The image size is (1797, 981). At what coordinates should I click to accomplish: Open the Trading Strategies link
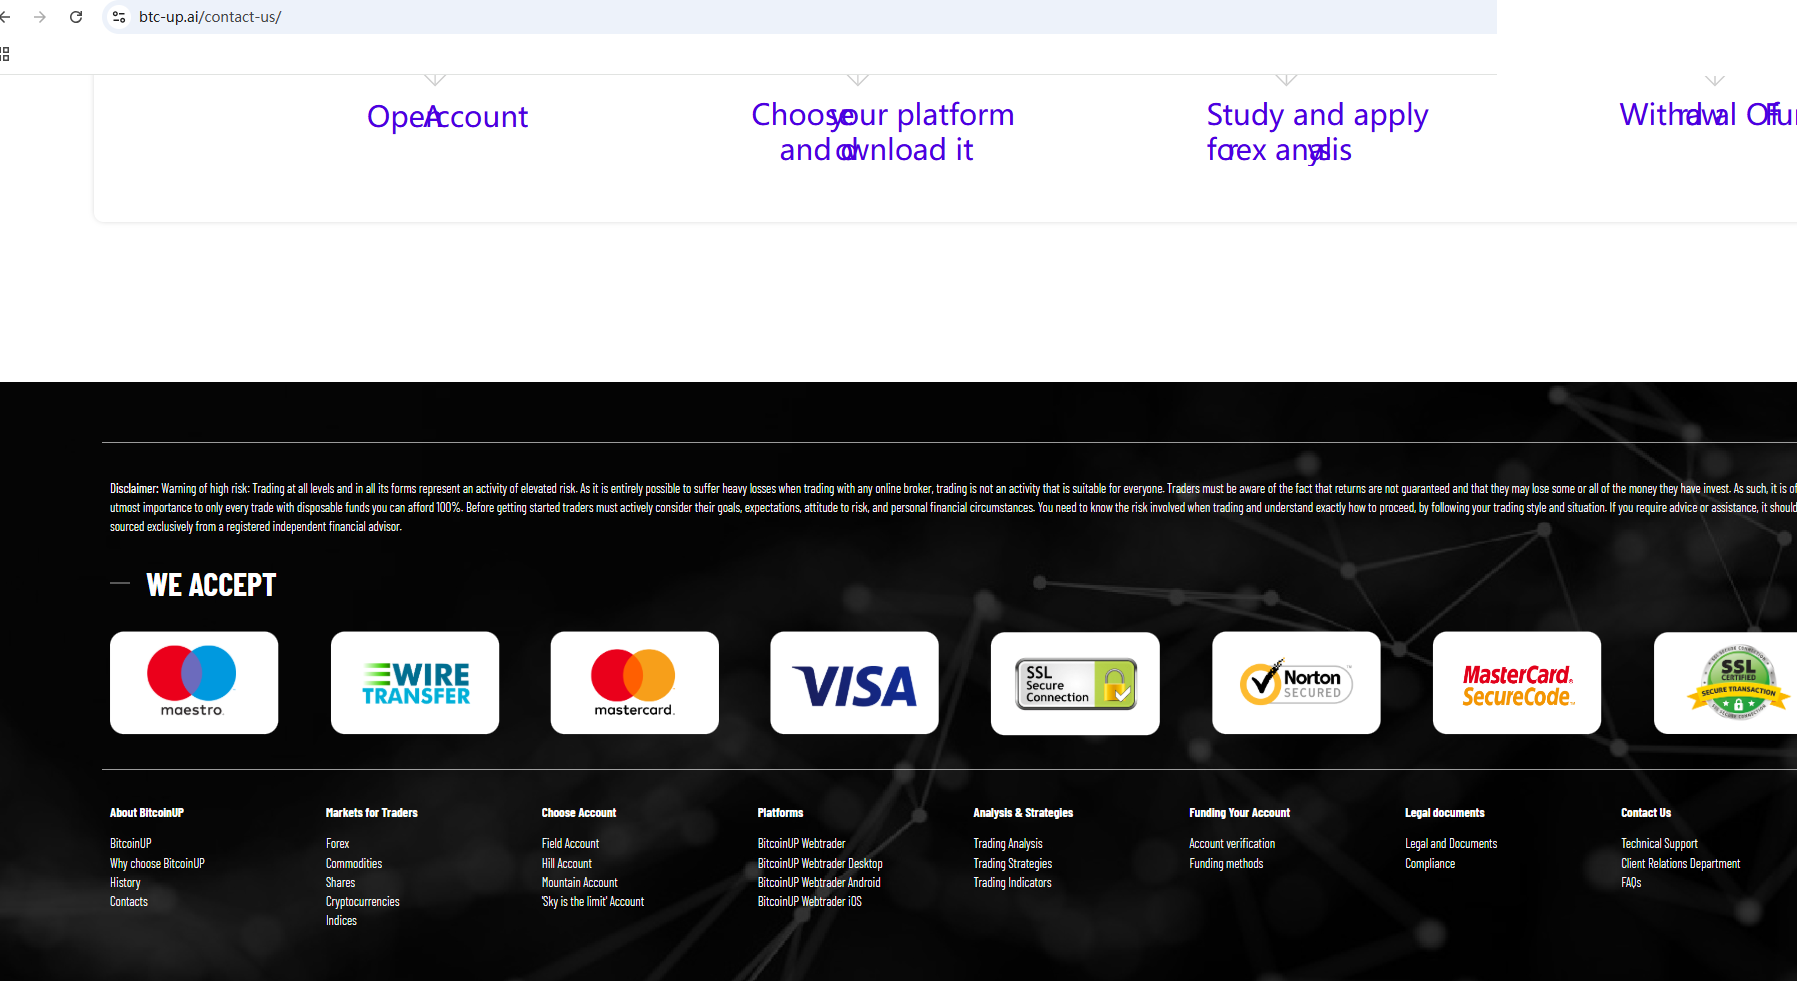coord(1013,864)
